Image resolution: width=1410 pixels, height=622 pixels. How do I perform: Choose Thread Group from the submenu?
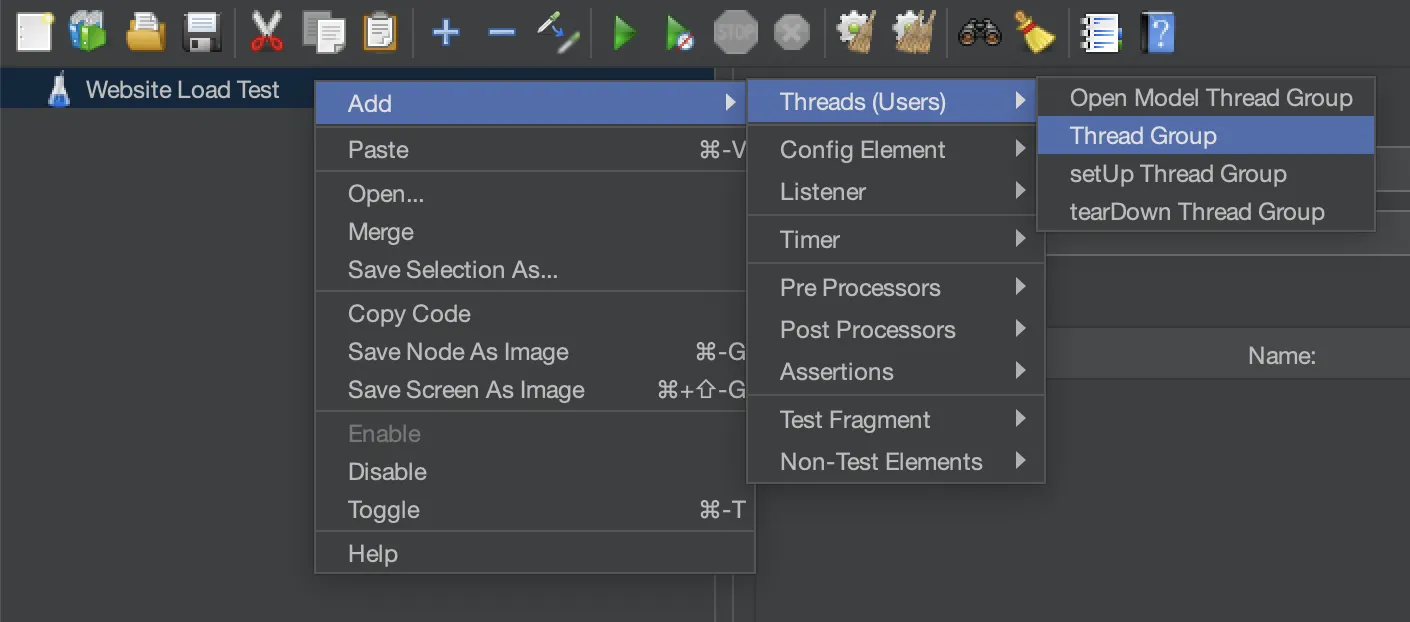pyautogui.click(x=1143, y=136)
